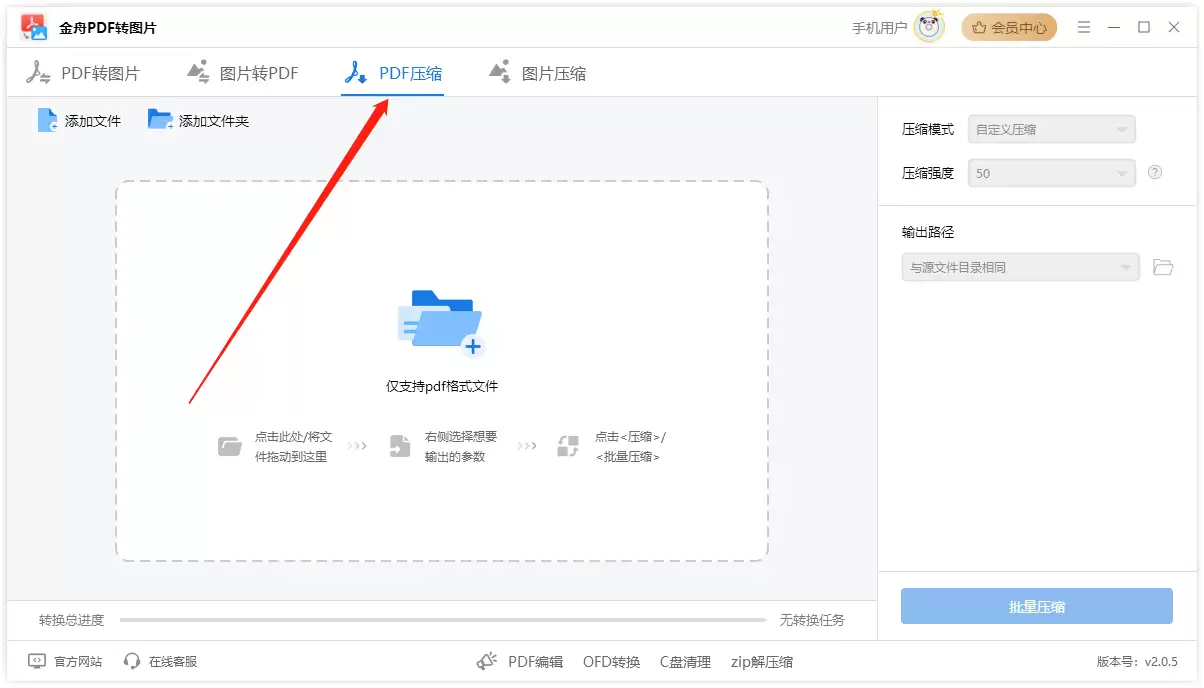This screenshot has height=688, width=1204.
Task: Switch to the 图片转PDF tab
Action: [x=243, y=73]
